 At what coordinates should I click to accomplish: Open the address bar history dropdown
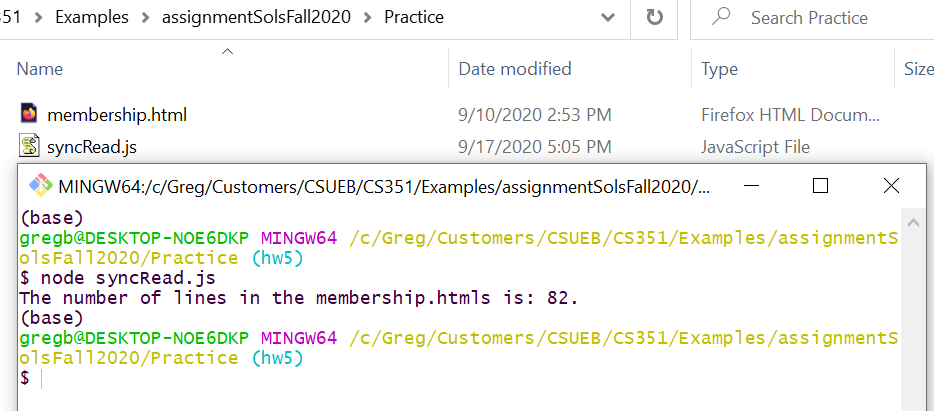click(x=608, y=17)
